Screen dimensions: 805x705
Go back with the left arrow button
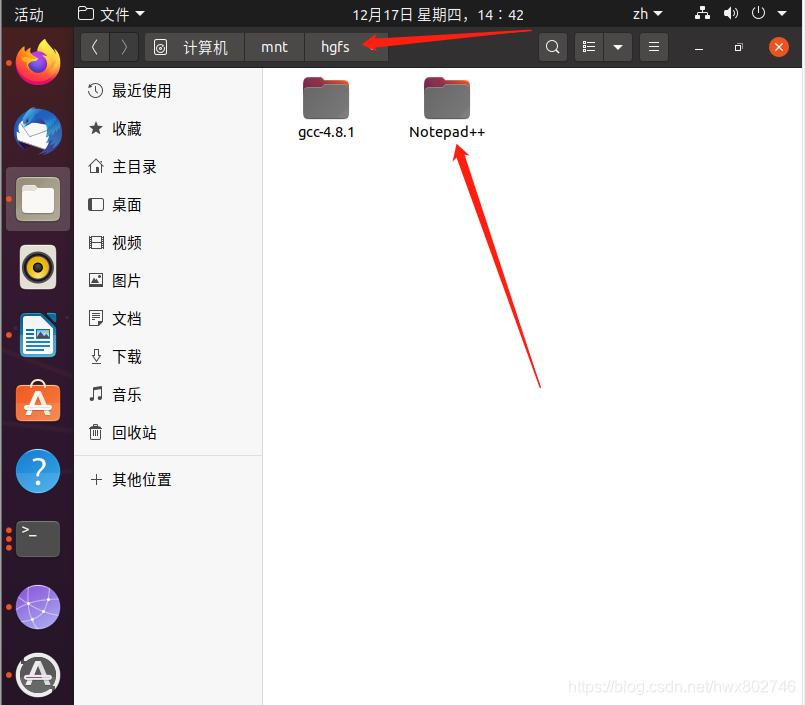point(95,47)
